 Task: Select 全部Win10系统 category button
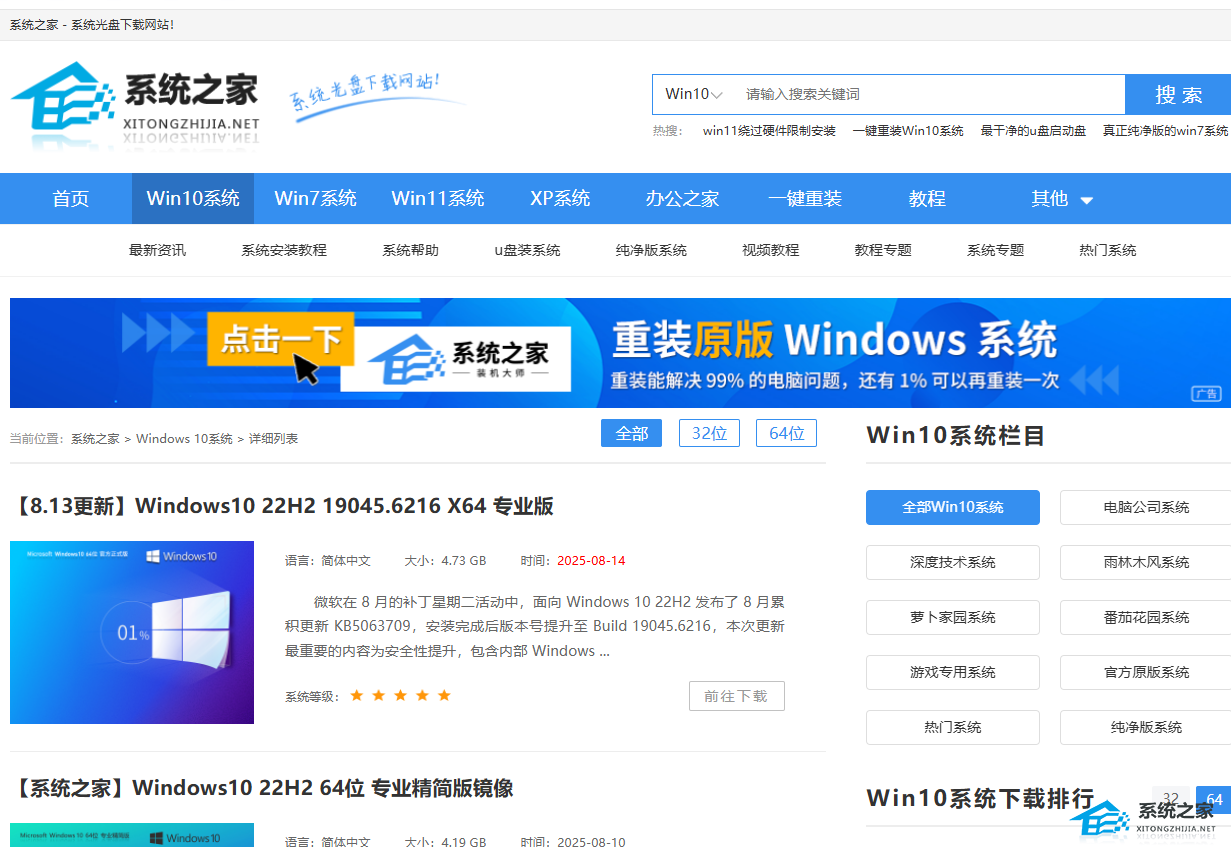pos(953,507)
